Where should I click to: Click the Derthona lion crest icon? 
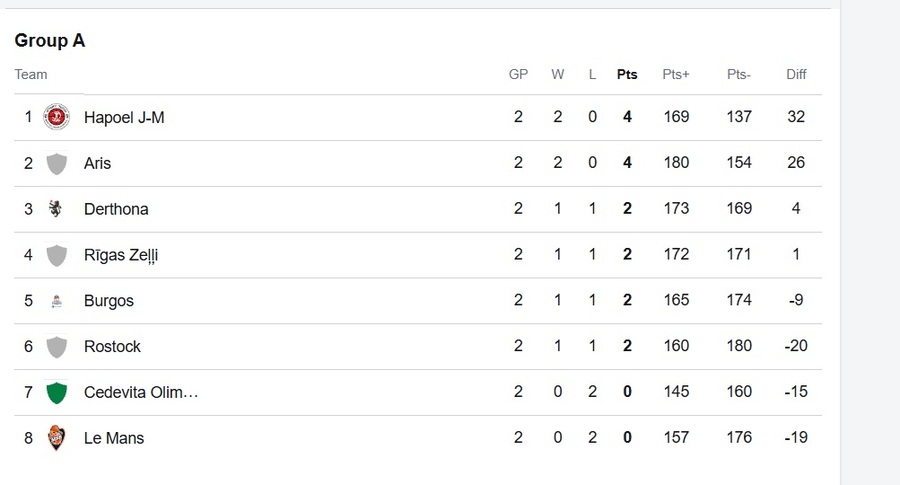(56, 209)
